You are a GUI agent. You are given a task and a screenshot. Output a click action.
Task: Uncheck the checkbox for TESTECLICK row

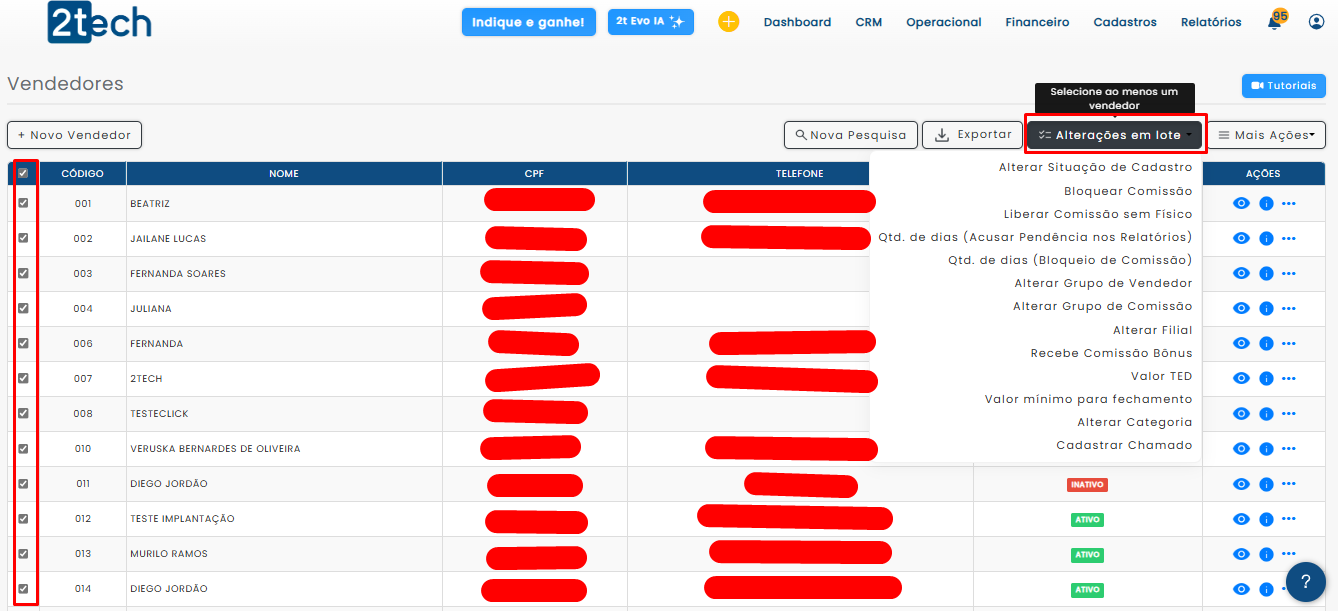pyautogui.click(x=23, y=413)
